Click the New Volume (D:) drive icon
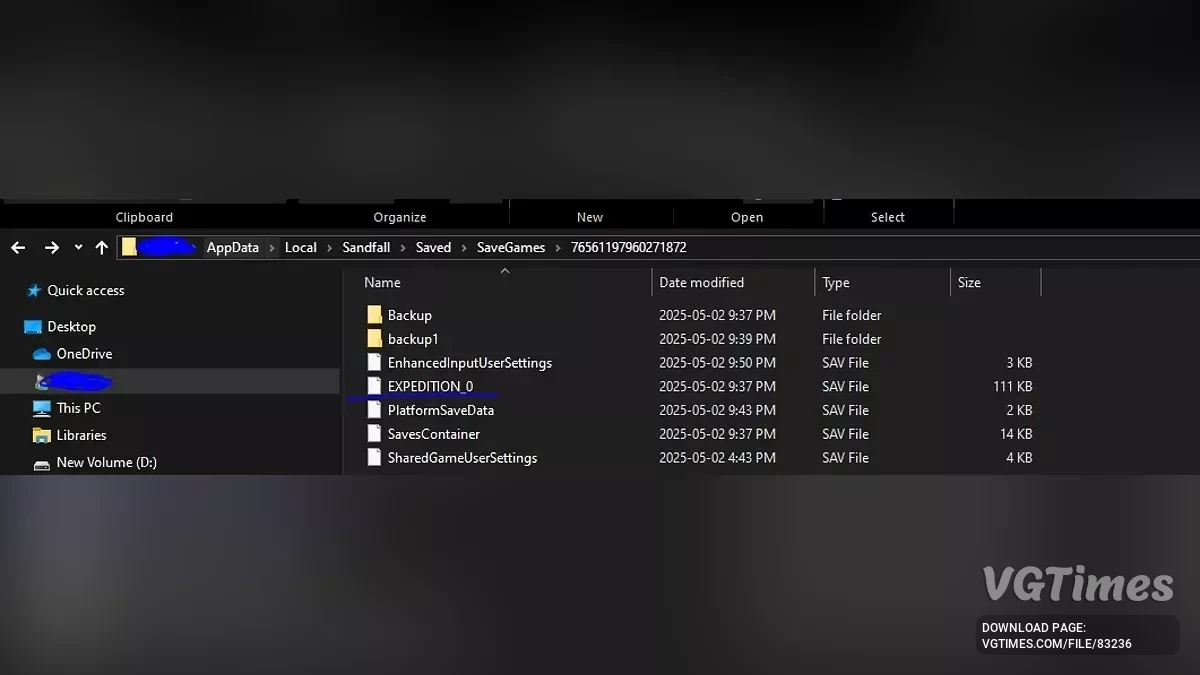The image size is (1200, 675). click(x=42, y=463)
